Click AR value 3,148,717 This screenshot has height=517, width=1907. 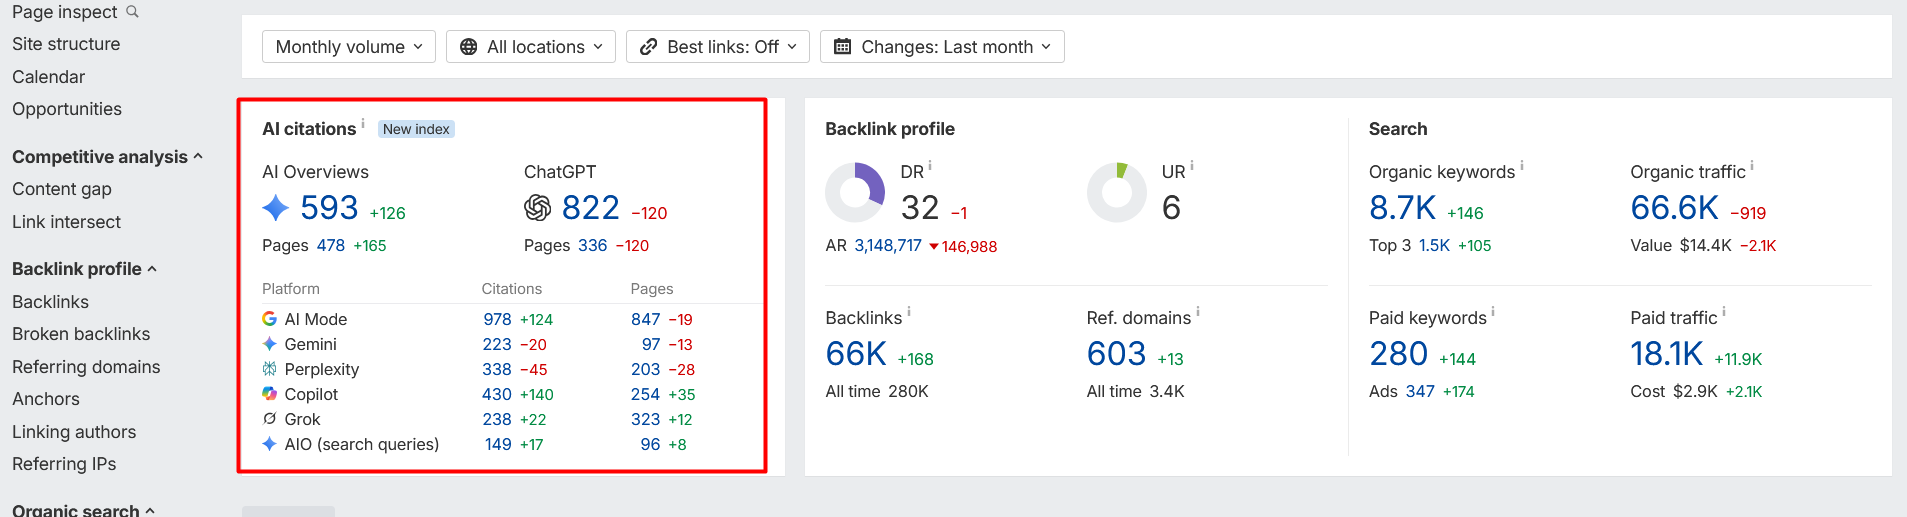(888, 245)
